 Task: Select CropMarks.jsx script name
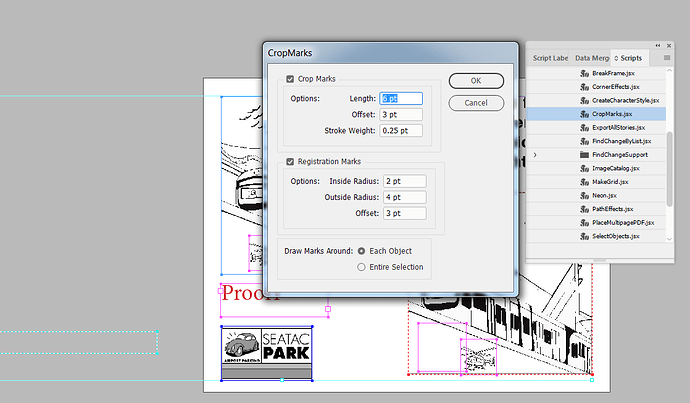tap(612, 114)
